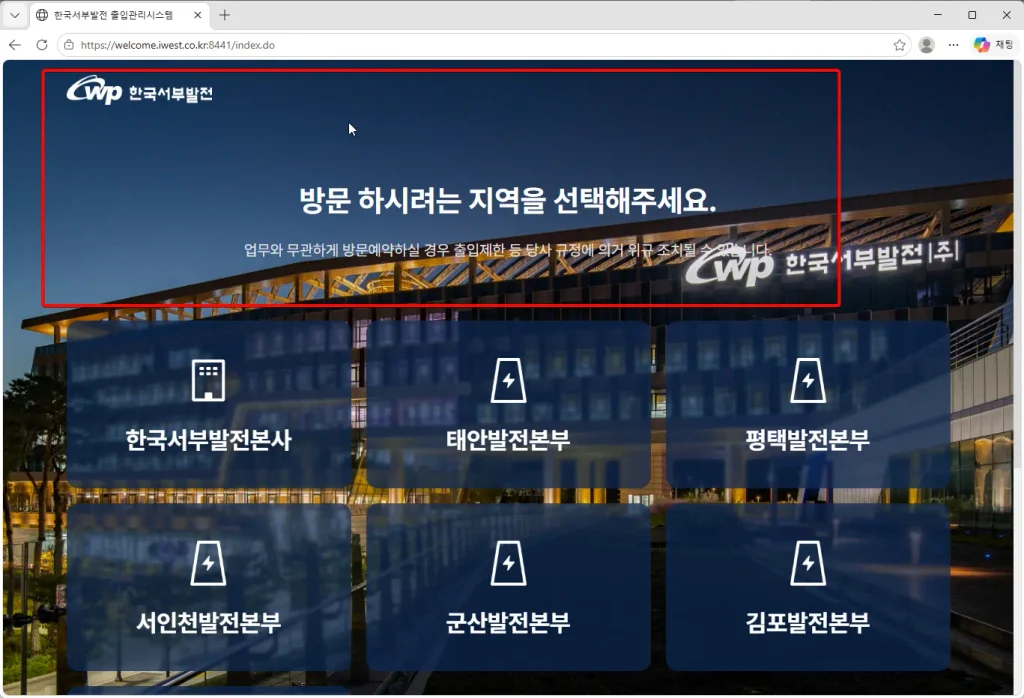Select the 한국서부발전본사 card
The image size is (1024, 698).
[x=209, y=404]
